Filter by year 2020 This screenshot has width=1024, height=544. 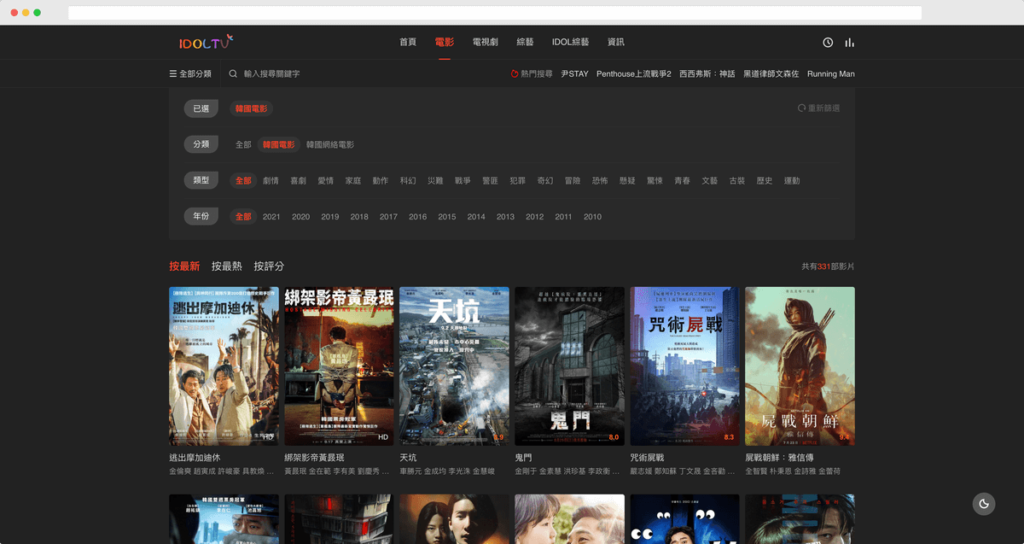[x=300, y=217]
